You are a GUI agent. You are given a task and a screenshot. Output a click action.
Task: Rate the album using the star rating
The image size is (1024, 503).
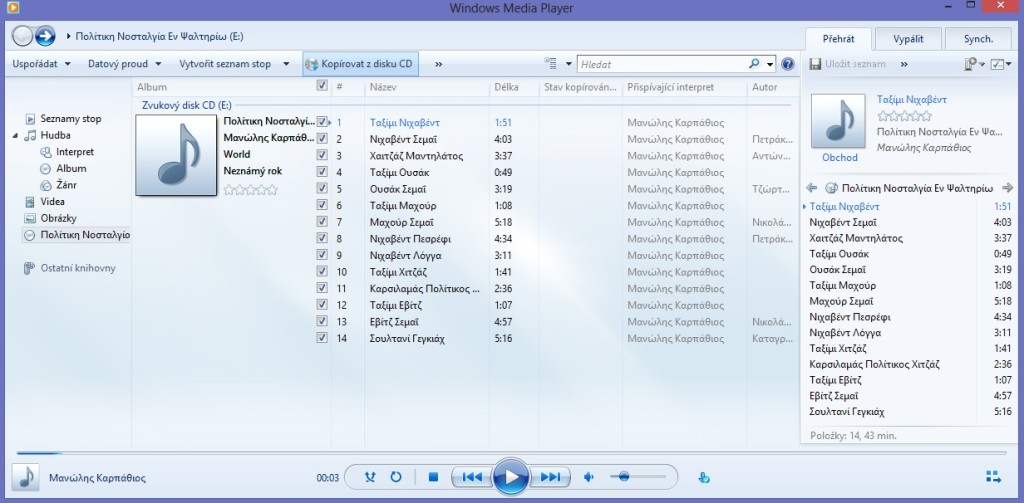point(250,190)
